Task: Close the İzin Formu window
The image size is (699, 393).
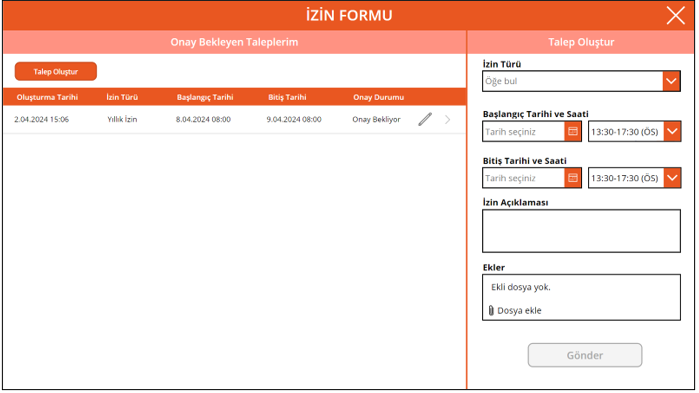Action: coord(675,16)
